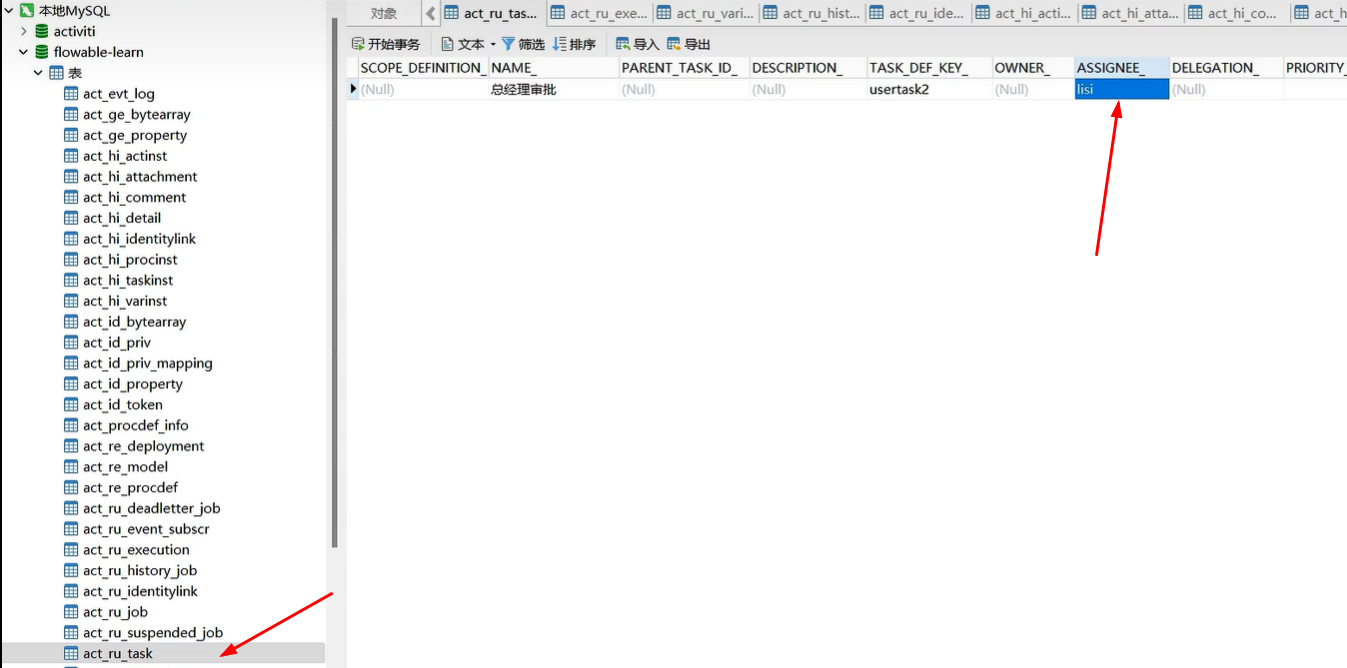The width and height of the screenshot is (1347, 668).
Task: Click the 本地MySQL connection icon
Action: pos(27,10)
